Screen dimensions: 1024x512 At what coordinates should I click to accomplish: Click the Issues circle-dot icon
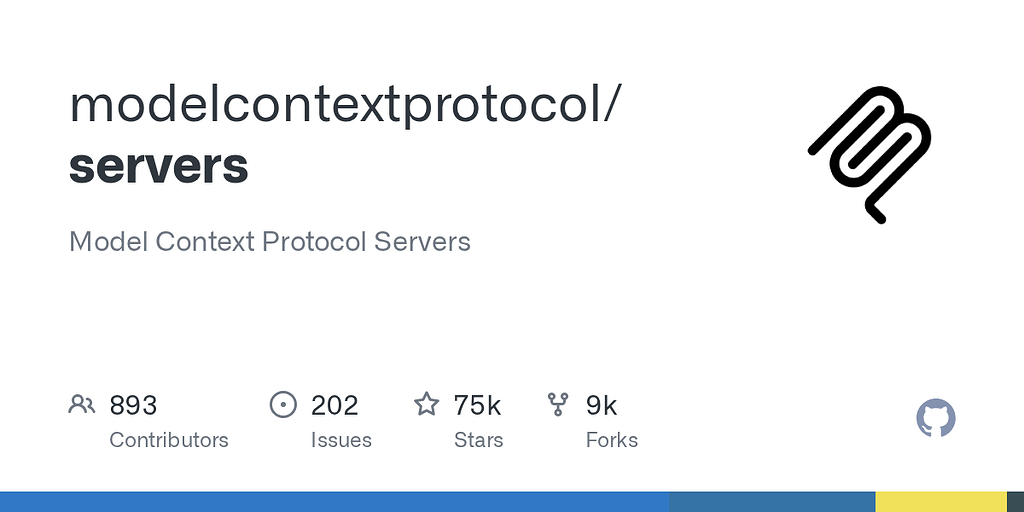[x=283, y=404]
